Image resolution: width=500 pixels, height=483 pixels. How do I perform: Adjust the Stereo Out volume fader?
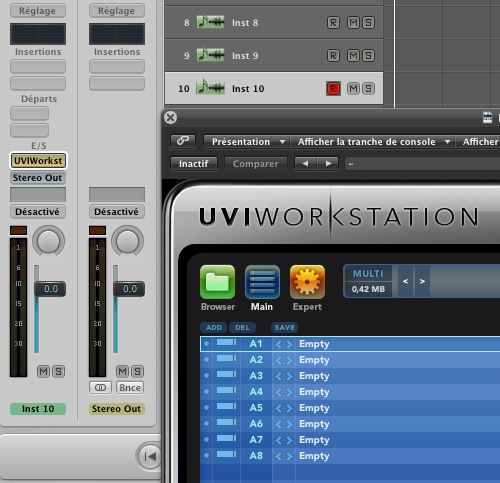tap(129, 289)
